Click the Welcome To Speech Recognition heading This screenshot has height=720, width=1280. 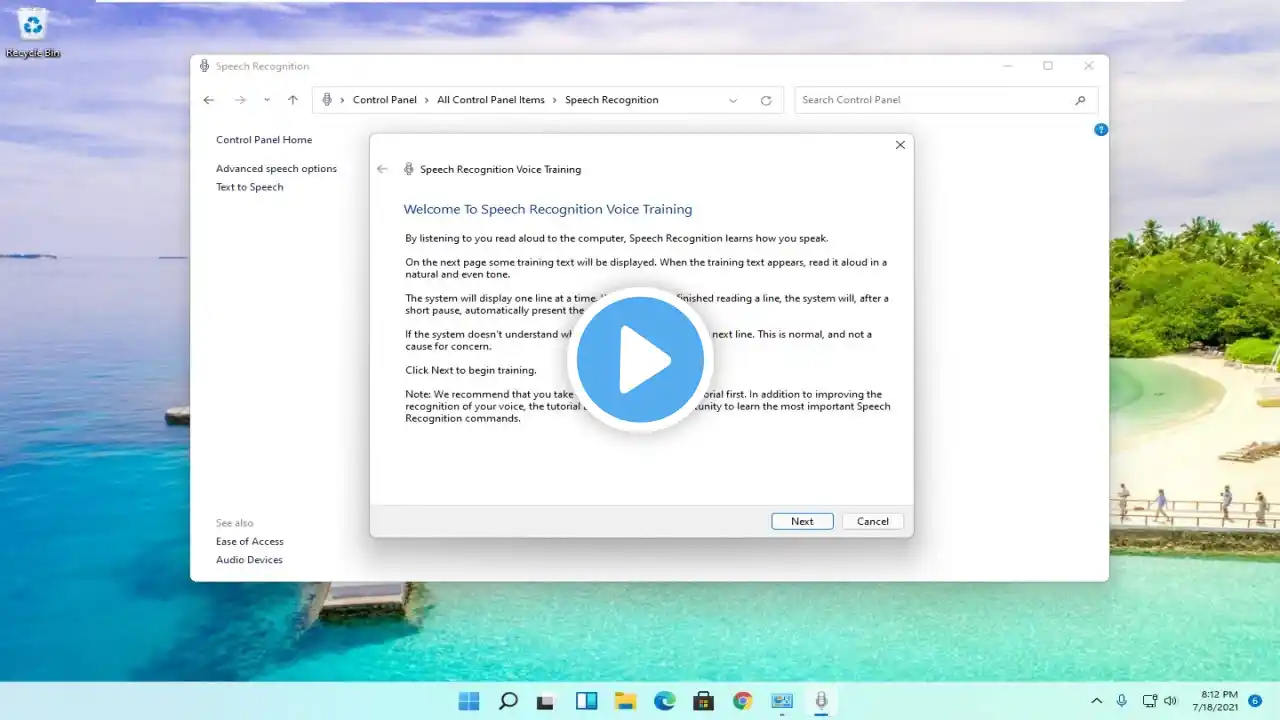pyautogui.click(x=548, y=209)
